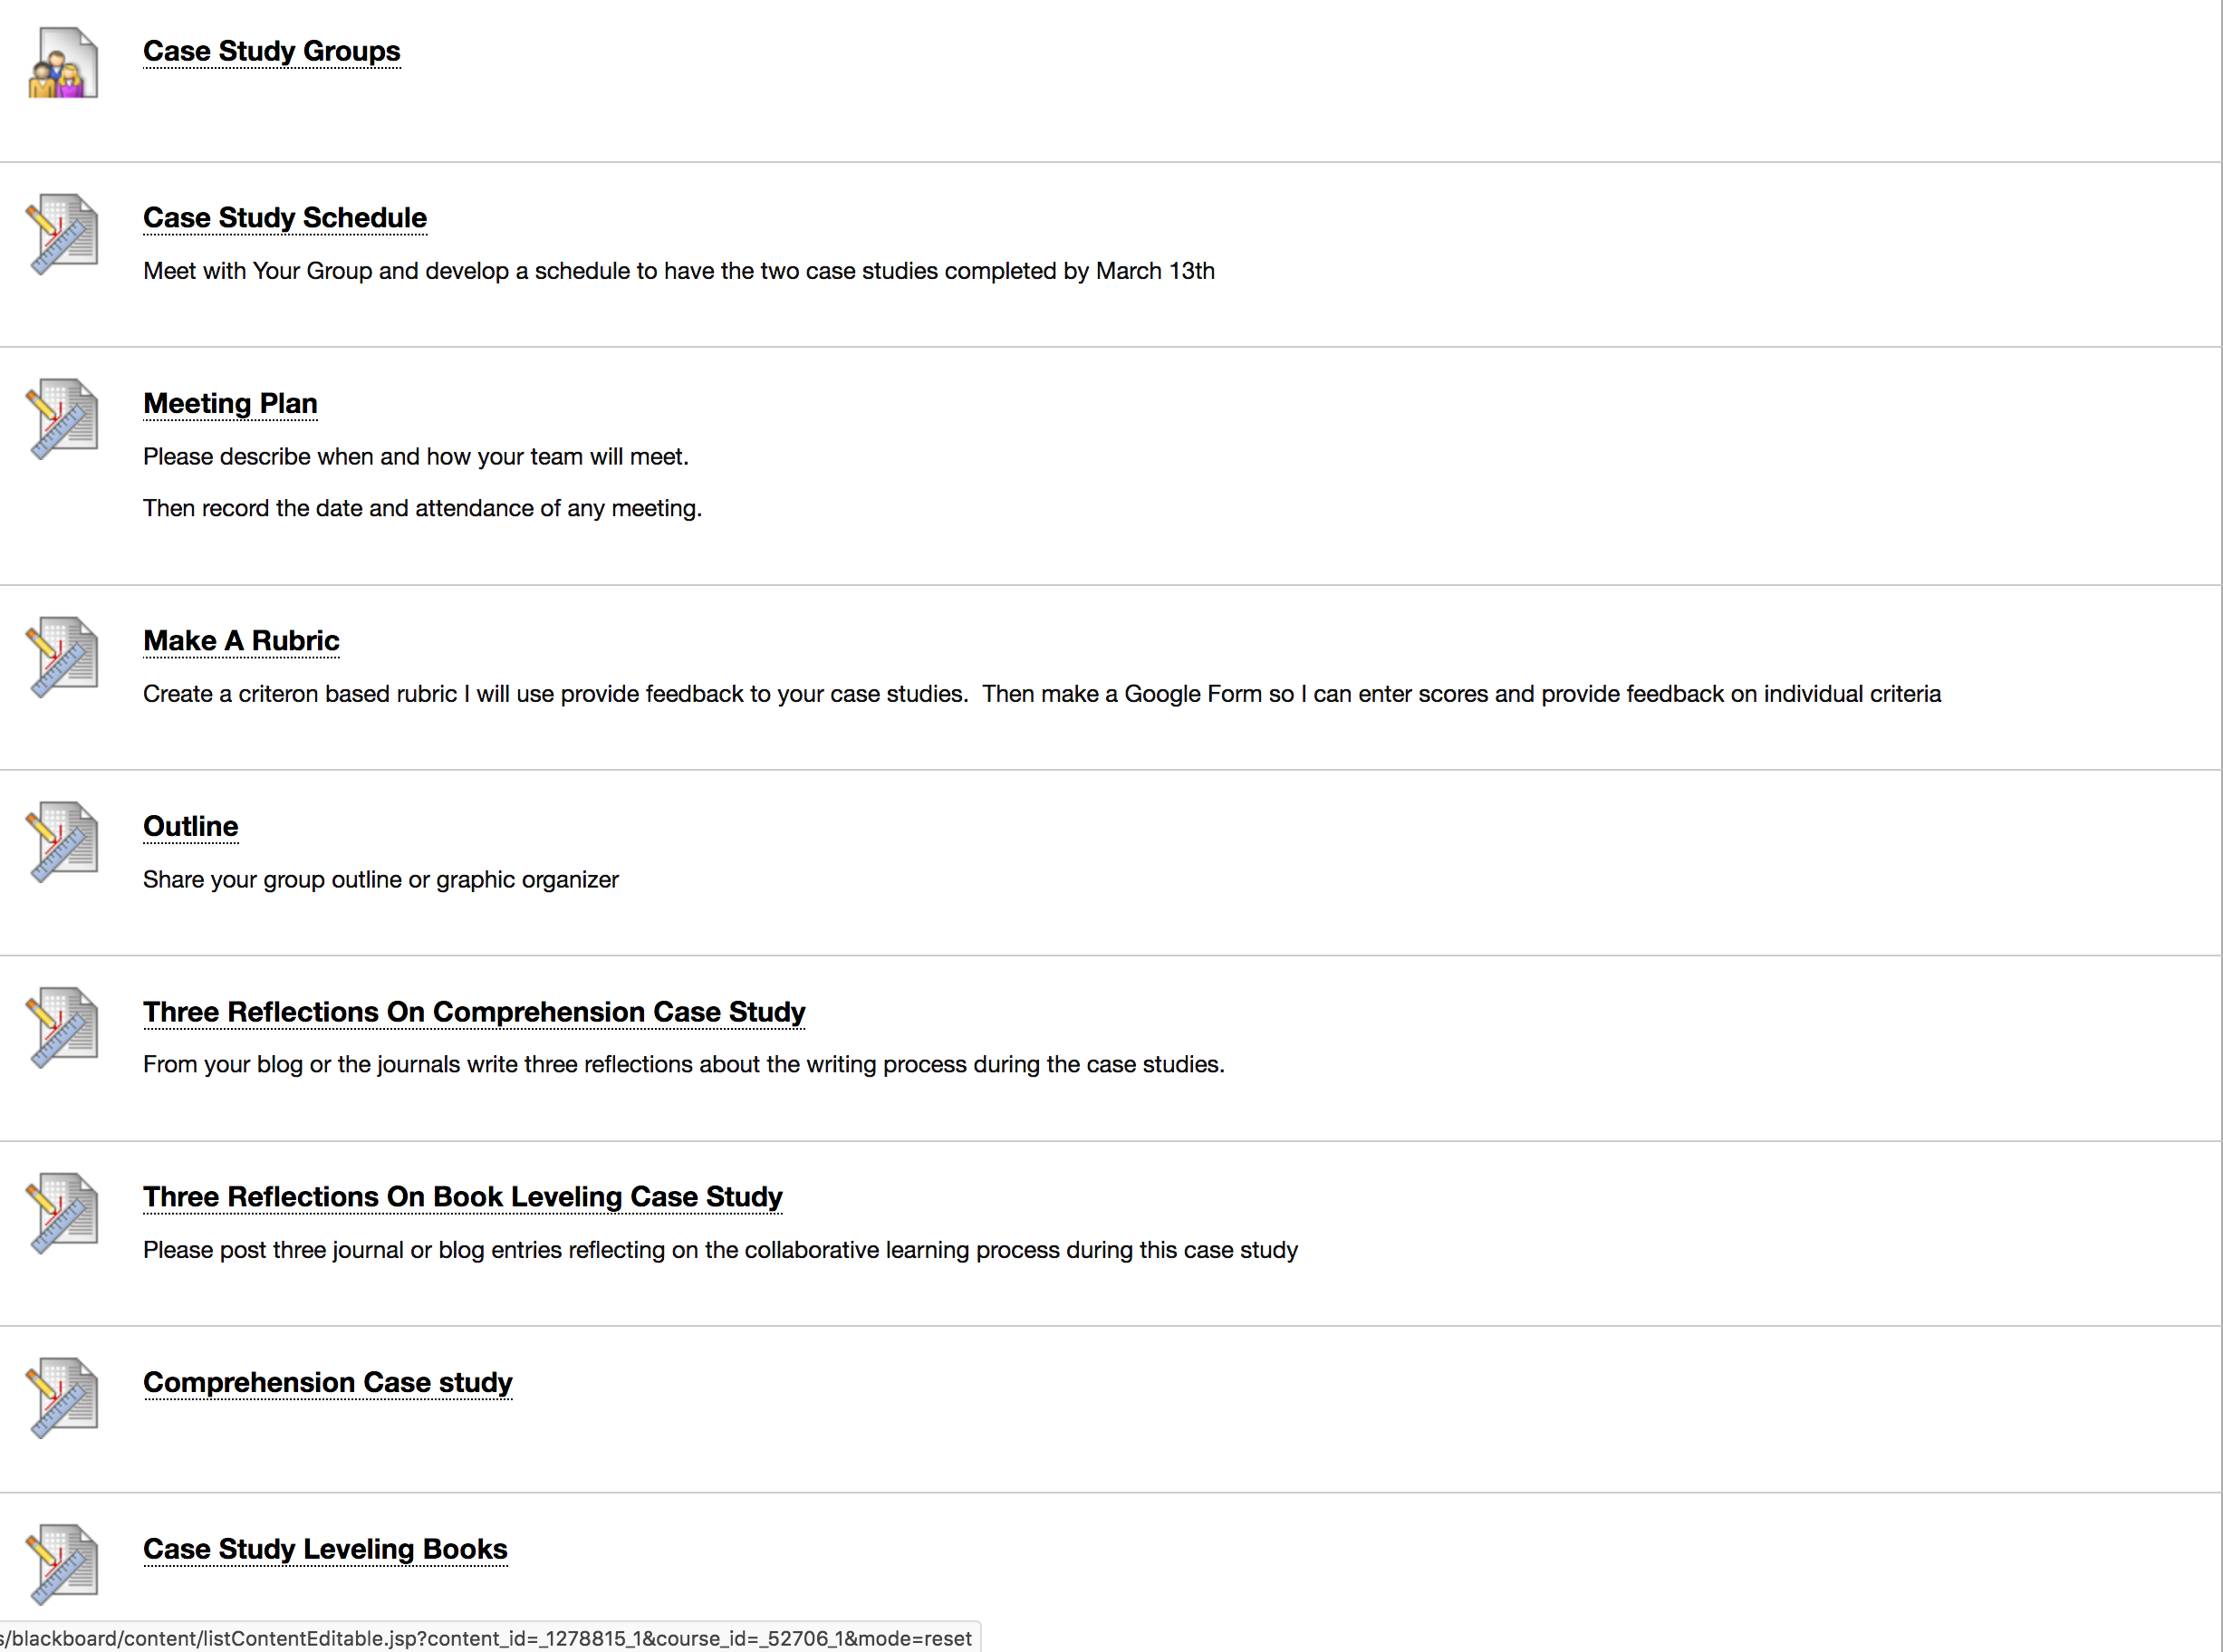Open the Comprehension Case study link
Image resolution: width=2223 pixels, height=1652 pixels.
328,1382
